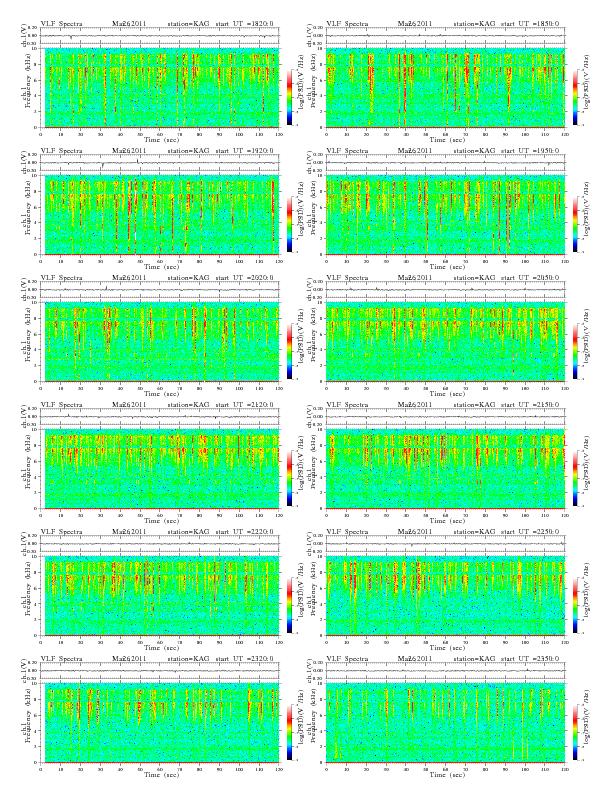Click 'VLF Spectra' heading of the 1820:0 panel
612x792 pixels.
tap(62, 23)
